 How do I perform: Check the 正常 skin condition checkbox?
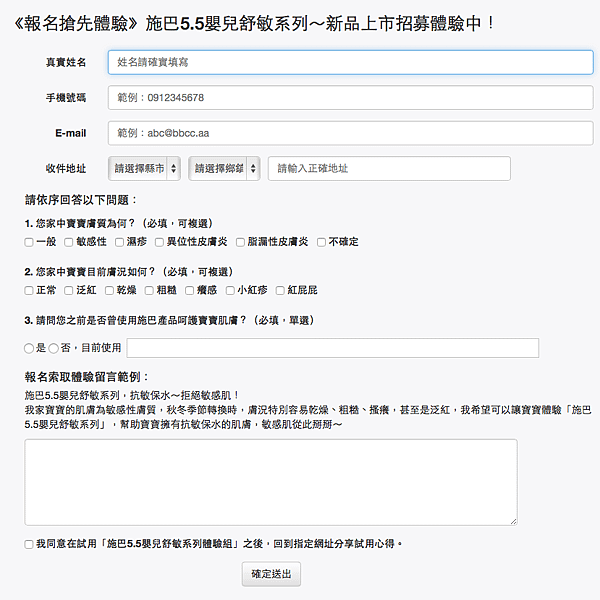tap(29, 290)
